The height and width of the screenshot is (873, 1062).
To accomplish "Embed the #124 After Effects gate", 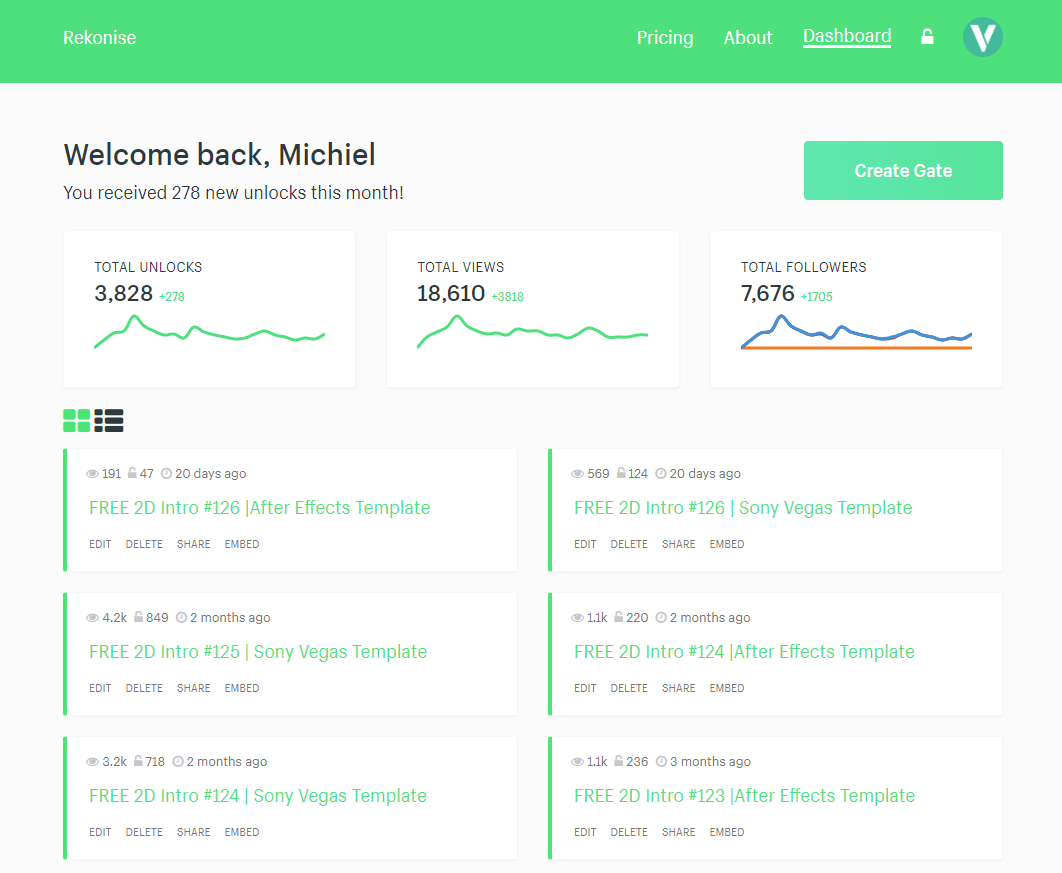I will tap(727, 688).
